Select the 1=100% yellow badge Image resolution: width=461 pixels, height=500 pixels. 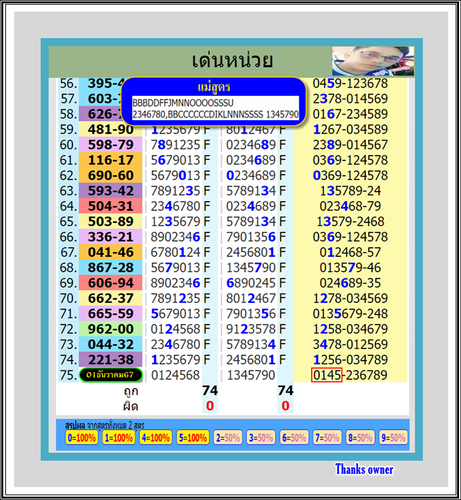(119, 437)
